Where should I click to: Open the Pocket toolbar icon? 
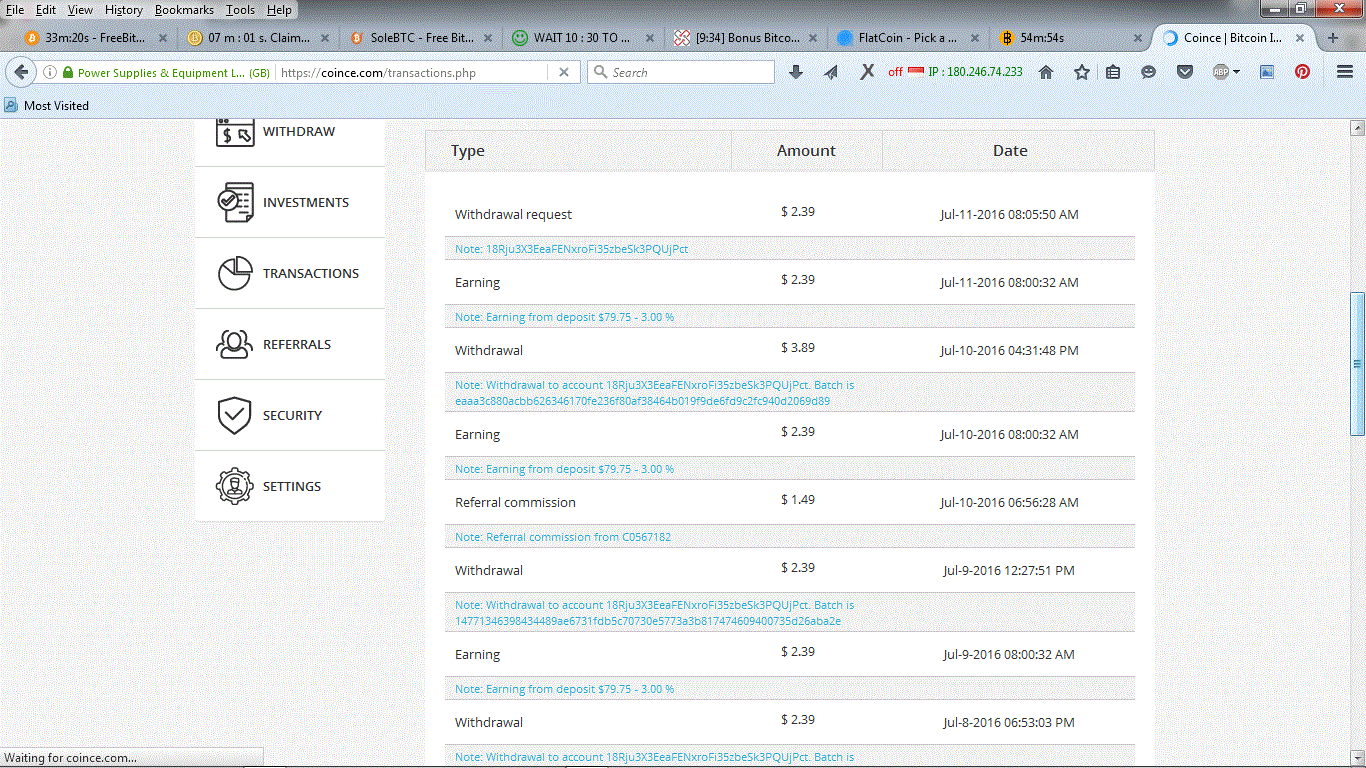[1185, 72]
